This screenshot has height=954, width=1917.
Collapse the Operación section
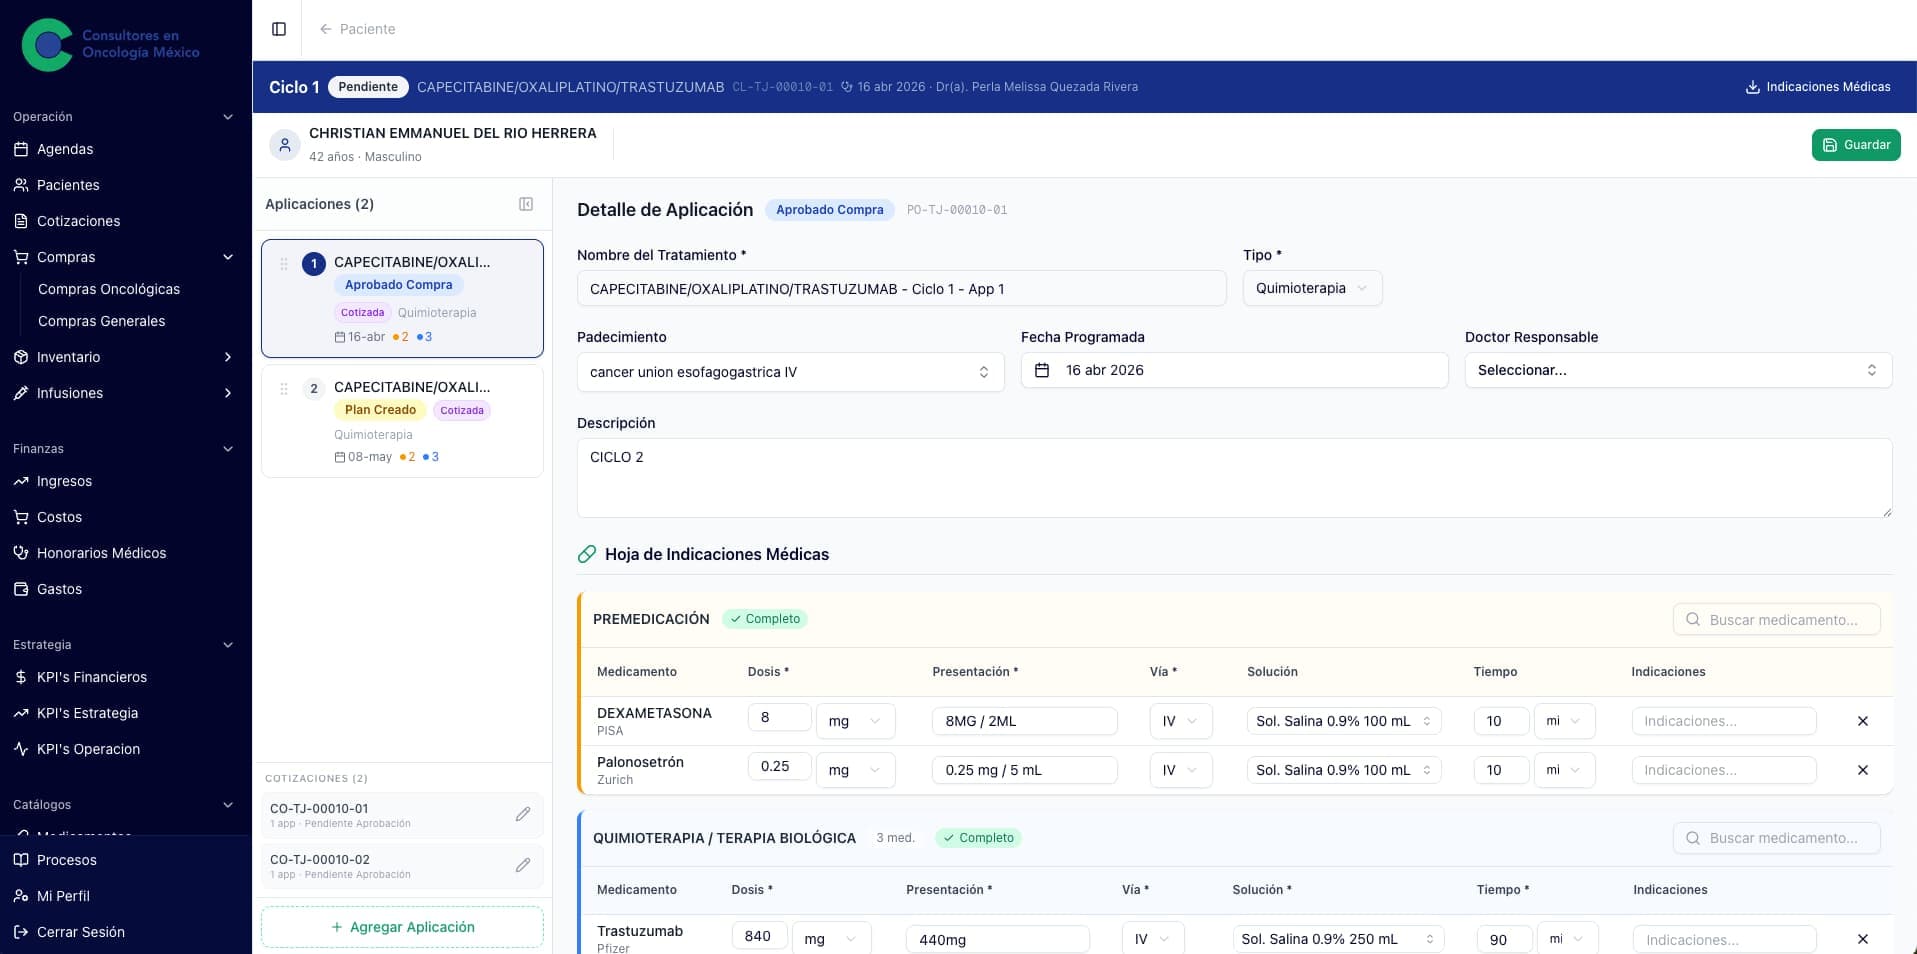228,117
